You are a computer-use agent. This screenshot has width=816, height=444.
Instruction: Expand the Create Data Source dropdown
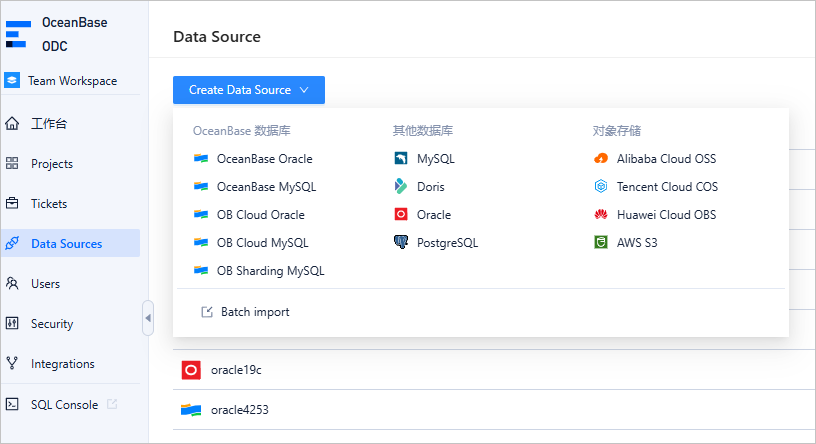(x=248, y=90)
